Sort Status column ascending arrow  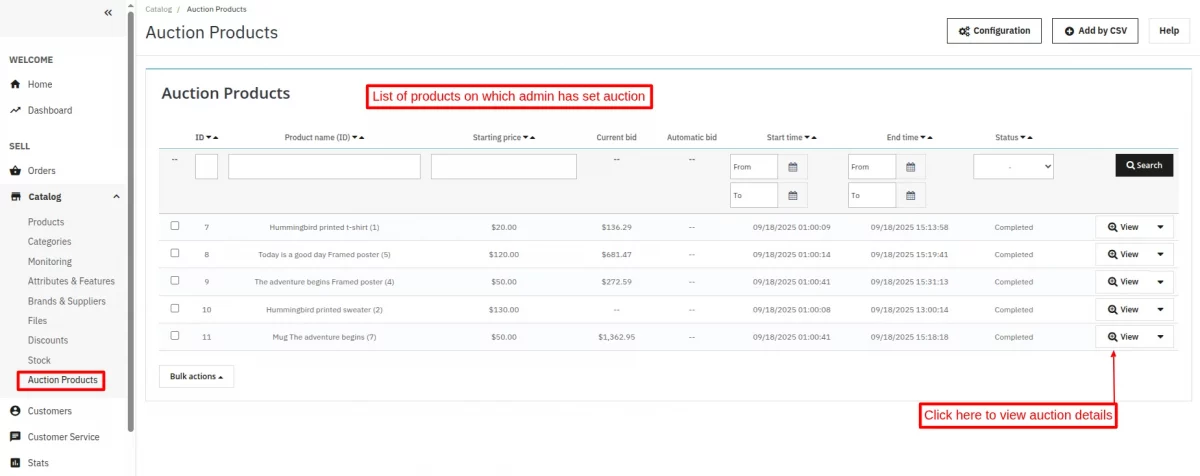pos(1030,137)
